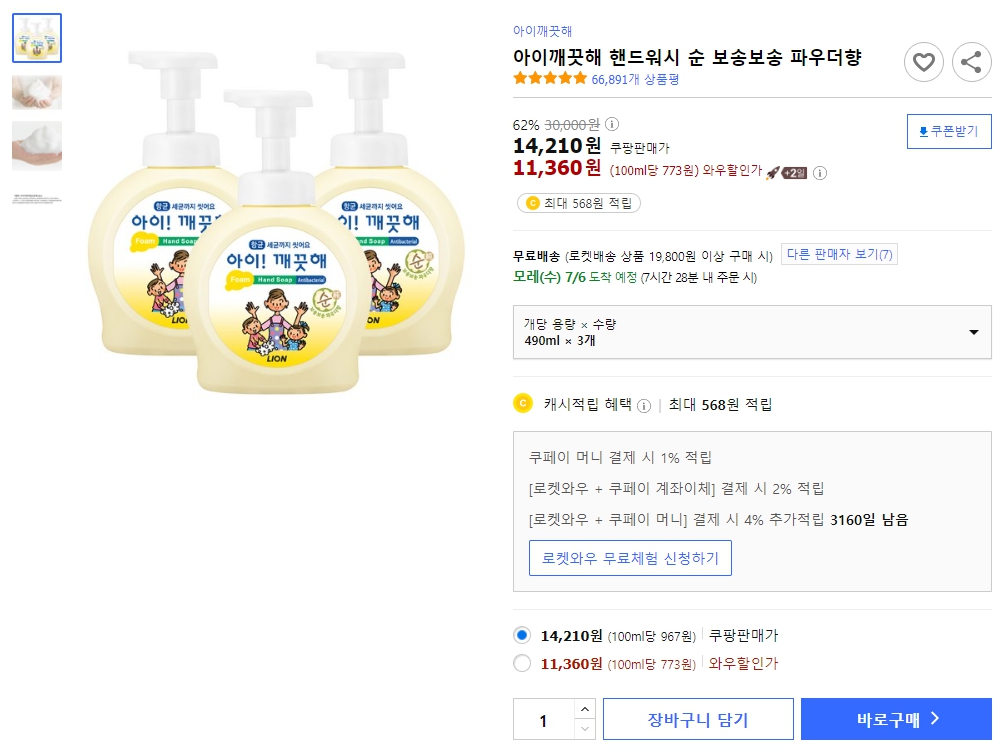Select the 14,210원 쿠팡판매가 option
Viewport: 1005px width, 754px height.
[521, 634]
